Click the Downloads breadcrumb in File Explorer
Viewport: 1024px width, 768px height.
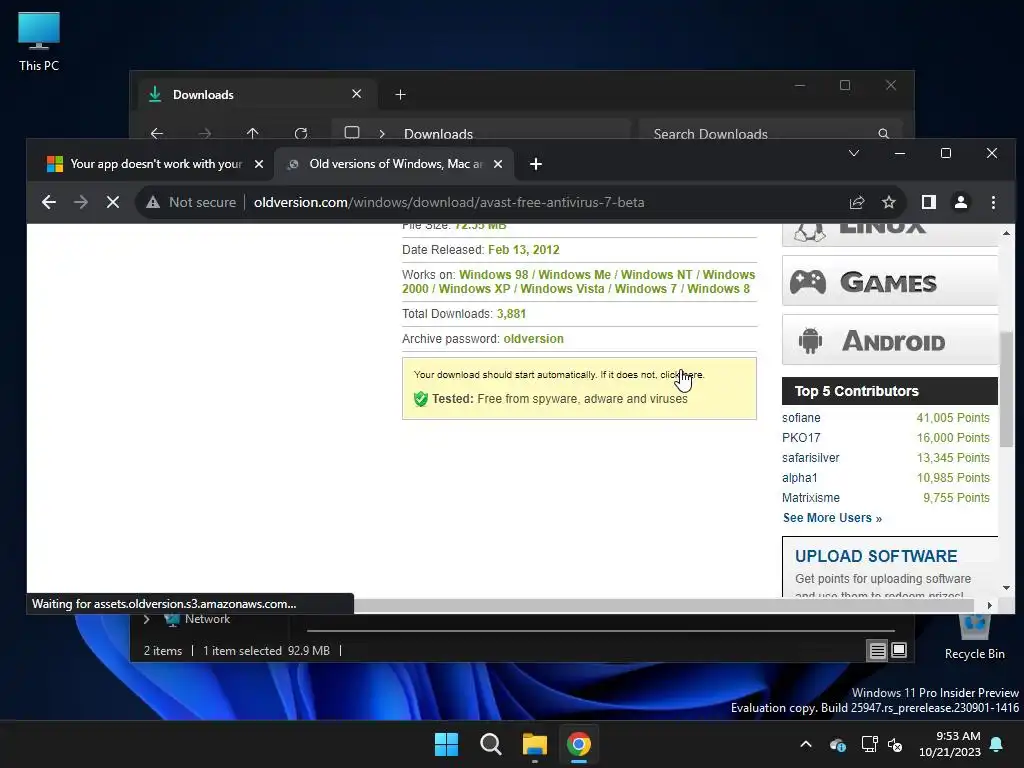click(438, 134)
